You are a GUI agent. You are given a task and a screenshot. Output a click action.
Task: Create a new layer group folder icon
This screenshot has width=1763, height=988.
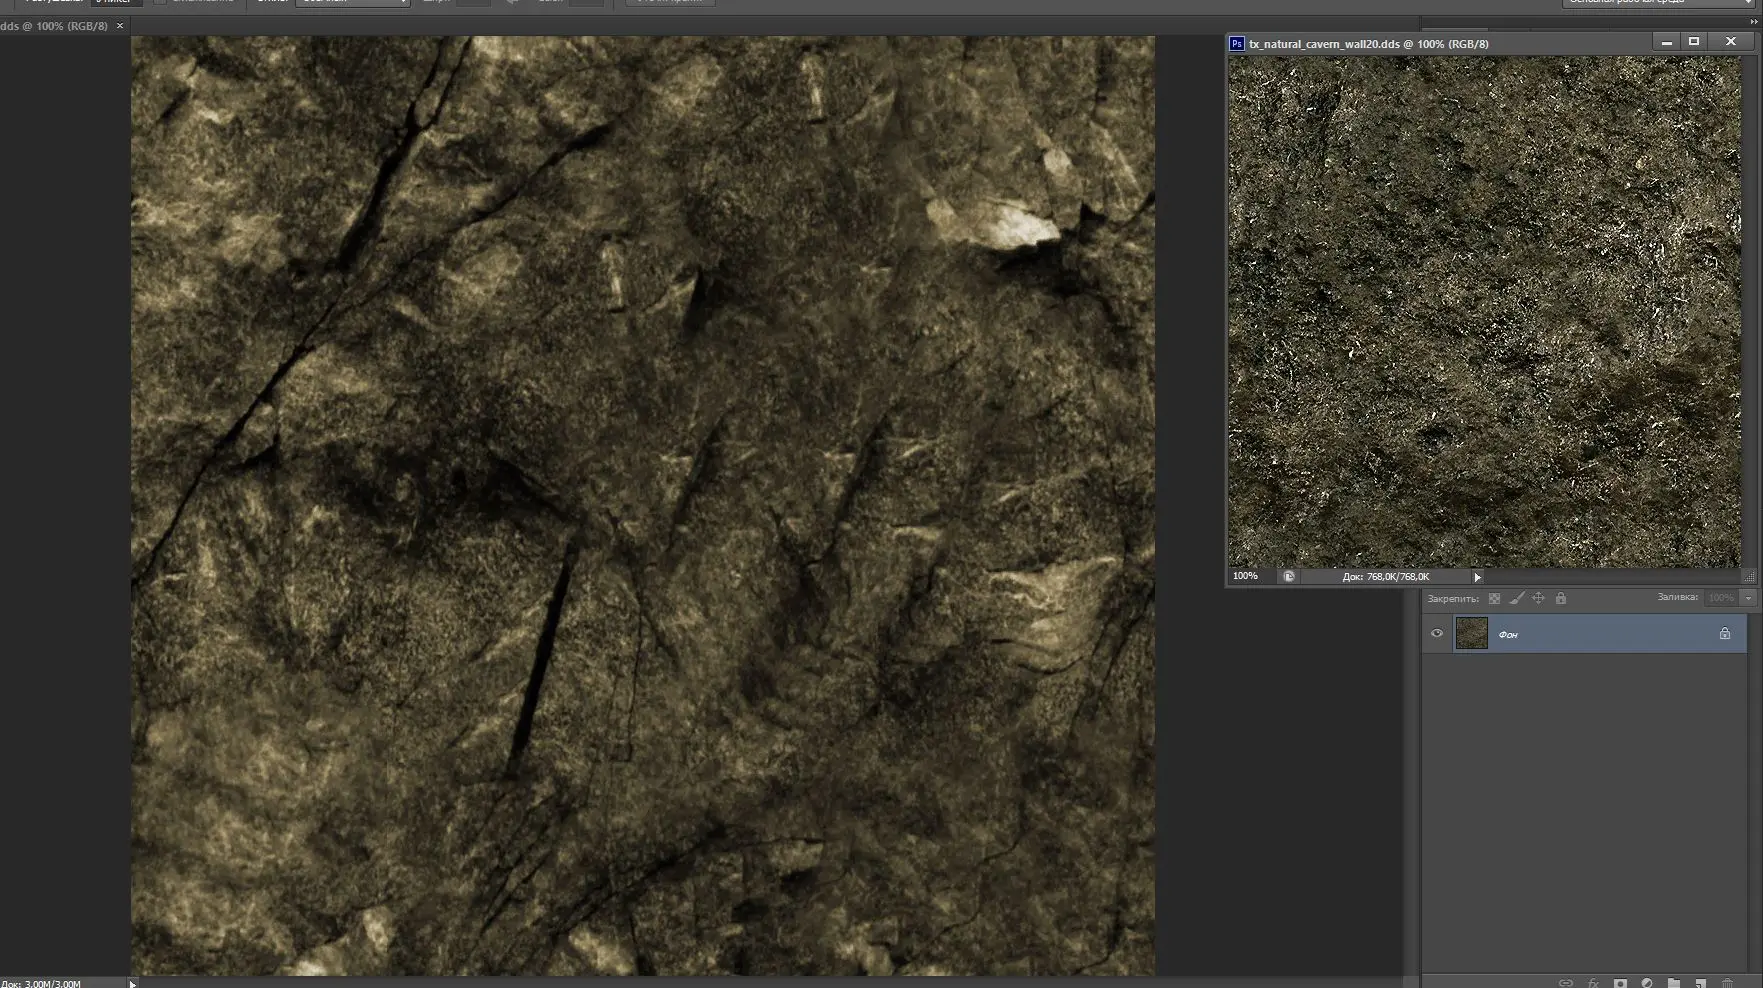[1674, 983]
